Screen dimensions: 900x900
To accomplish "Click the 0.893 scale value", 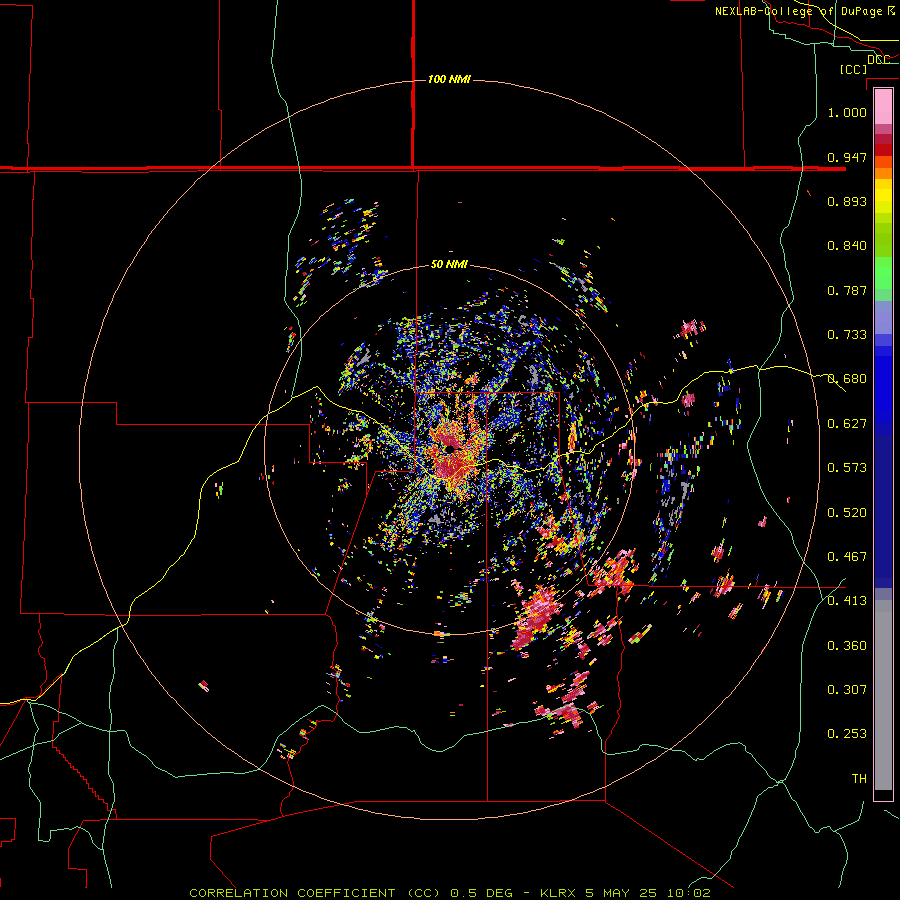I will click(847, 201).
